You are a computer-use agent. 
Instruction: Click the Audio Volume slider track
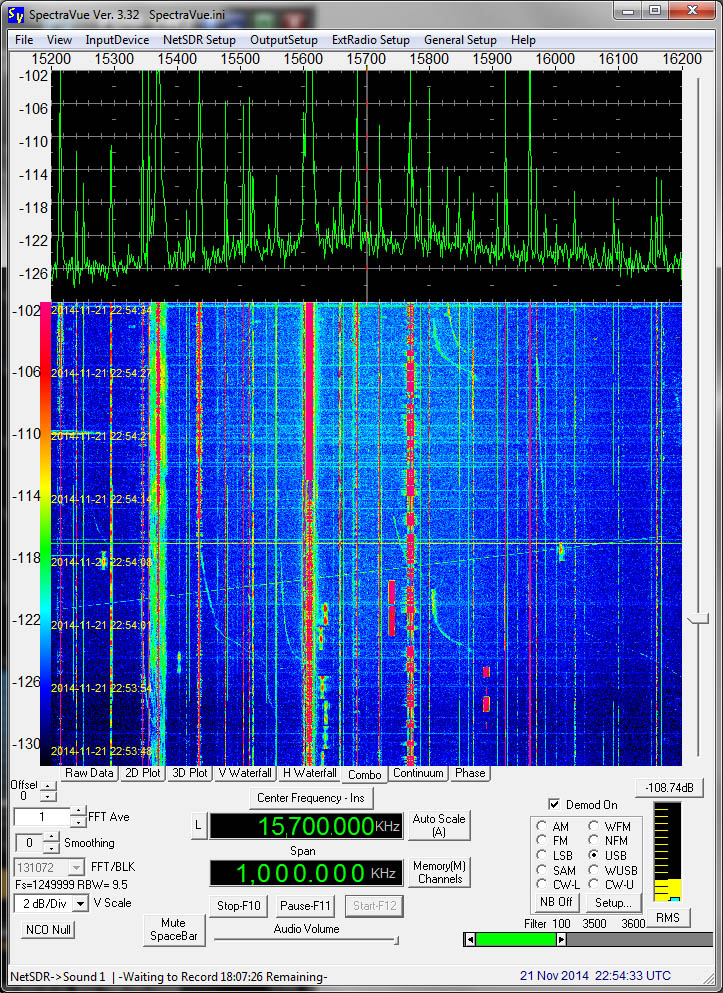tap(306, 940)
